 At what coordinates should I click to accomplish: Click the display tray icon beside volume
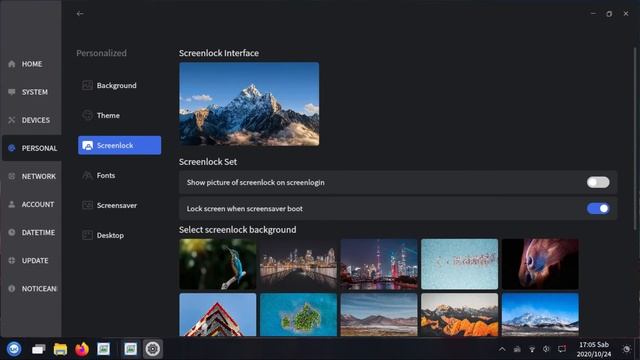pos(562,349)
